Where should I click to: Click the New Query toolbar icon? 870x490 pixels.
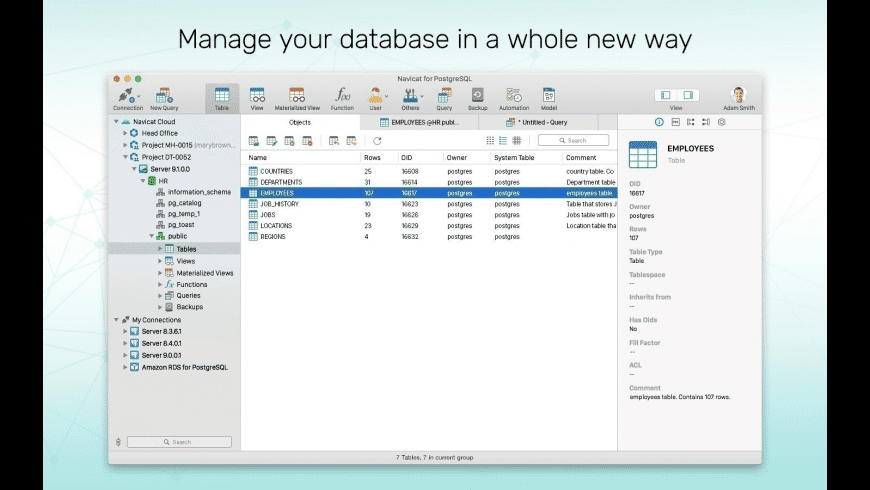pos(164,99)
